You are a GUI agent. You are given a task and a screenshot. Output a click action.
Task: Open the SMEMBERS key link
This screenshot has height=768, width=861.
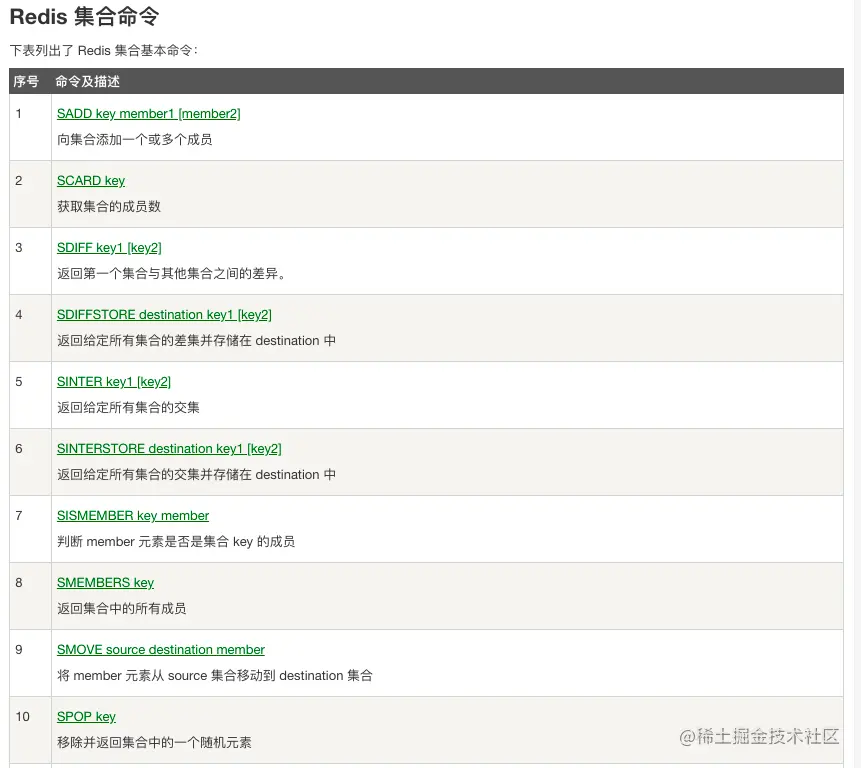[105, 582]
